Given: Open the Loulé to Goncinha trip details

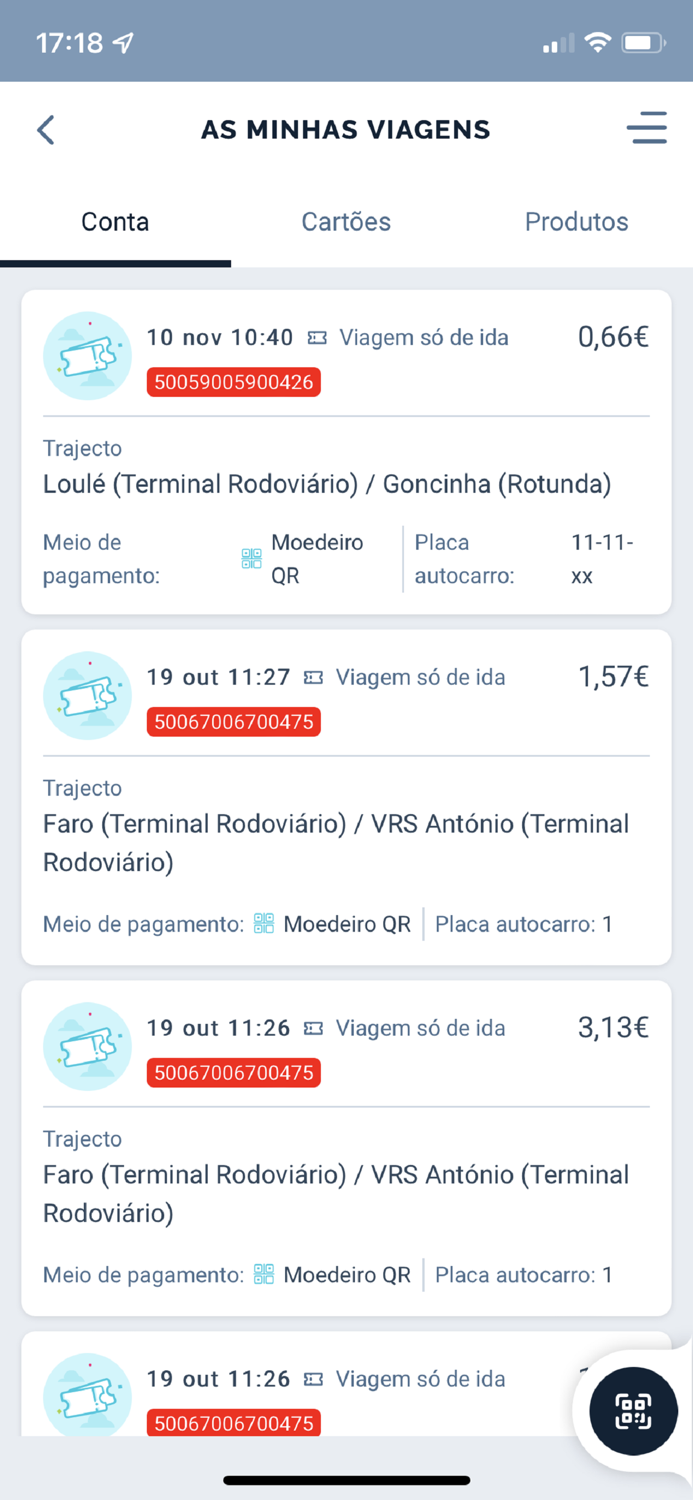Looking at the screenshot, I should pos(346,449).
